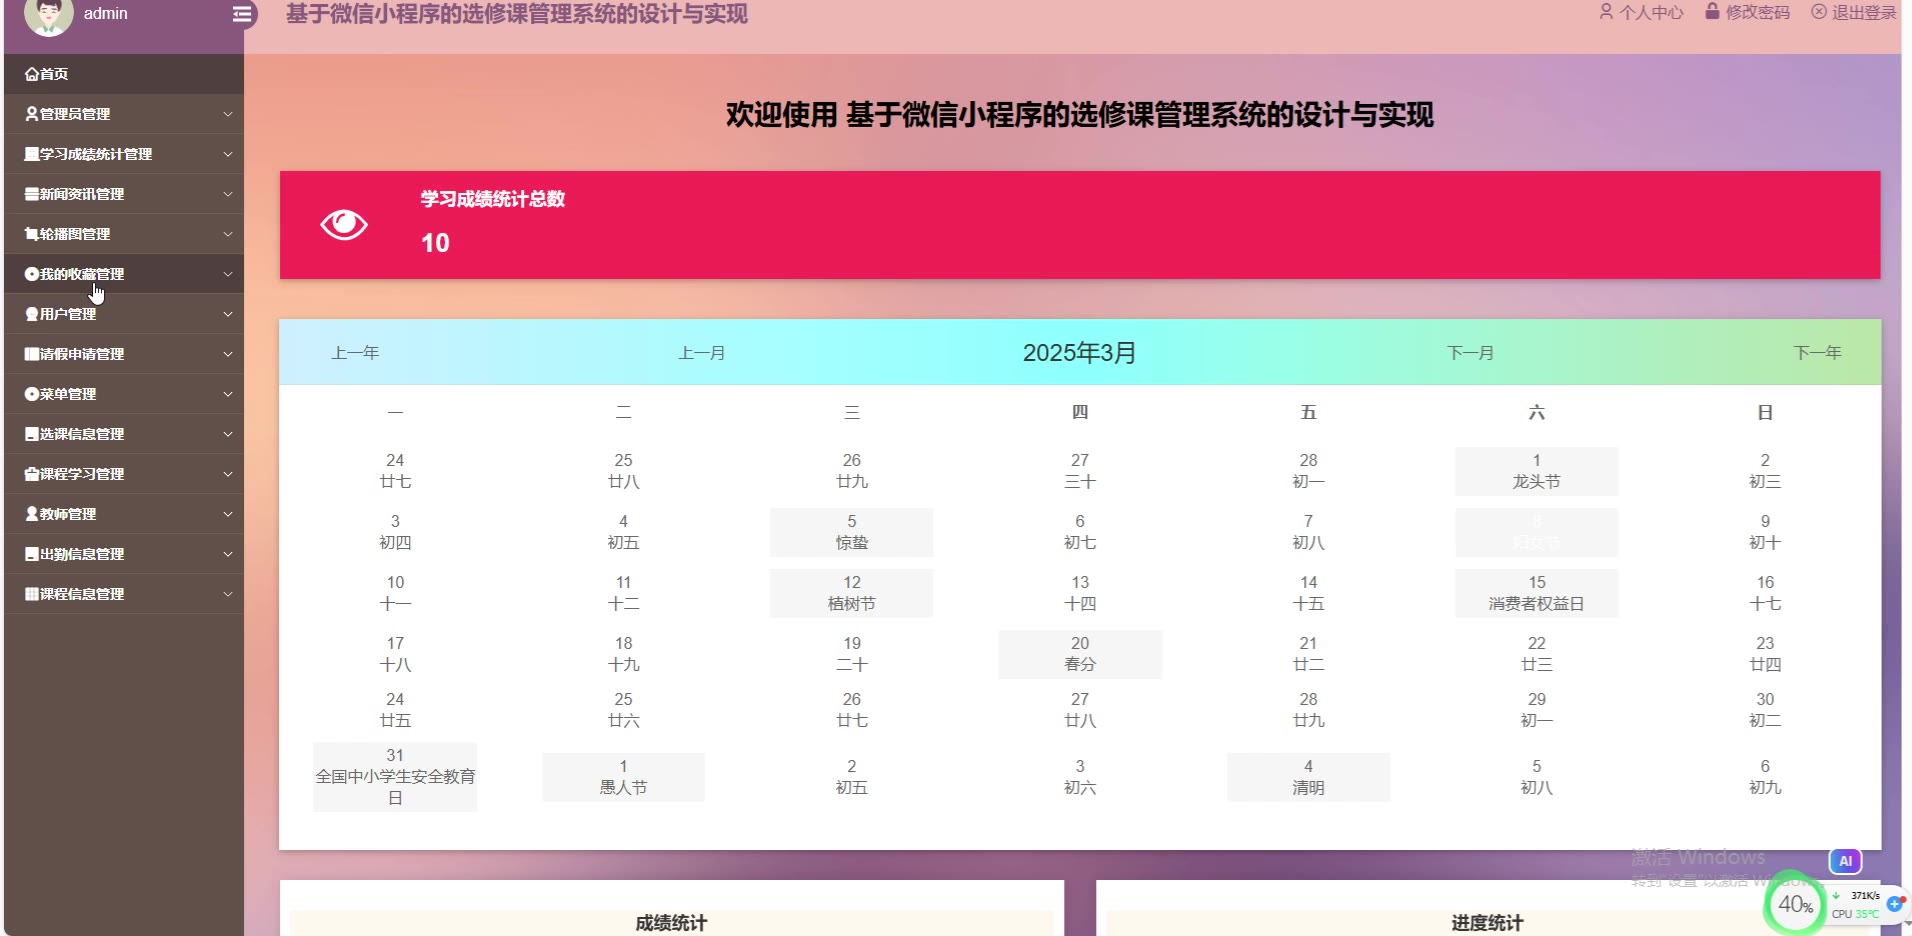Viewport: 1912px width, 936px height.
Task: Expand 用户管理 using its chevron arrow
Action: click(x=228, y=314)
